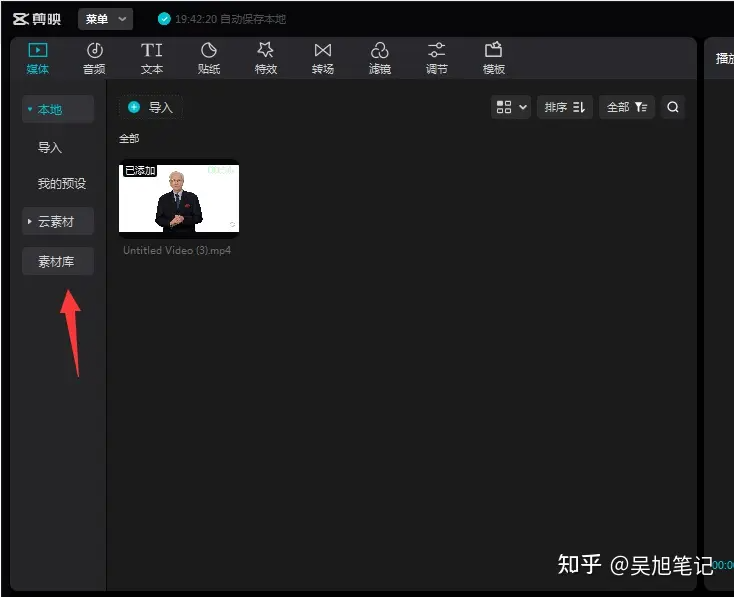734x597 pixels.
Task: Open the 转场 (Transitions) tab
Action: point(323,59)
